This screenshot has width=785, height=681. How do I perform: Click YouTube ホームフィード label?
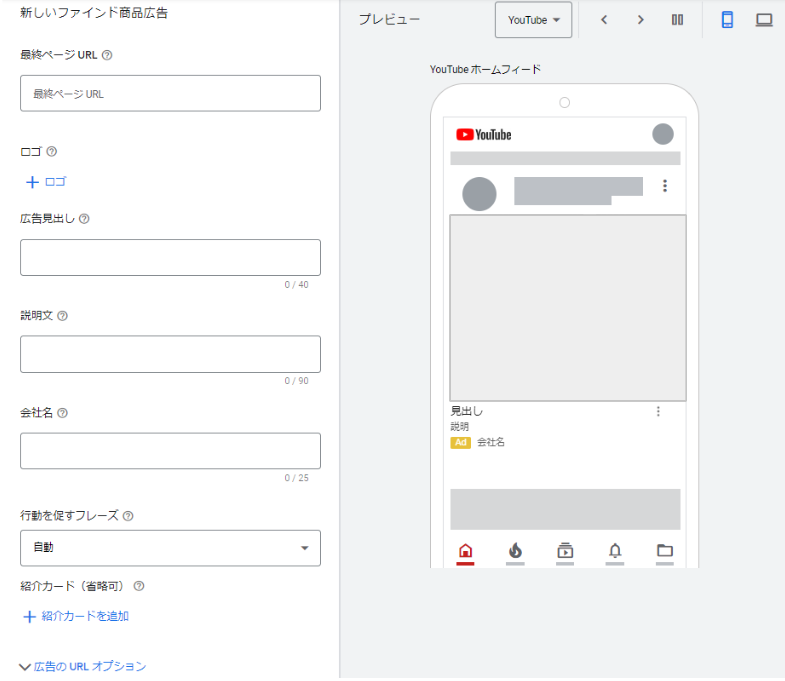[x=485, y=70]
